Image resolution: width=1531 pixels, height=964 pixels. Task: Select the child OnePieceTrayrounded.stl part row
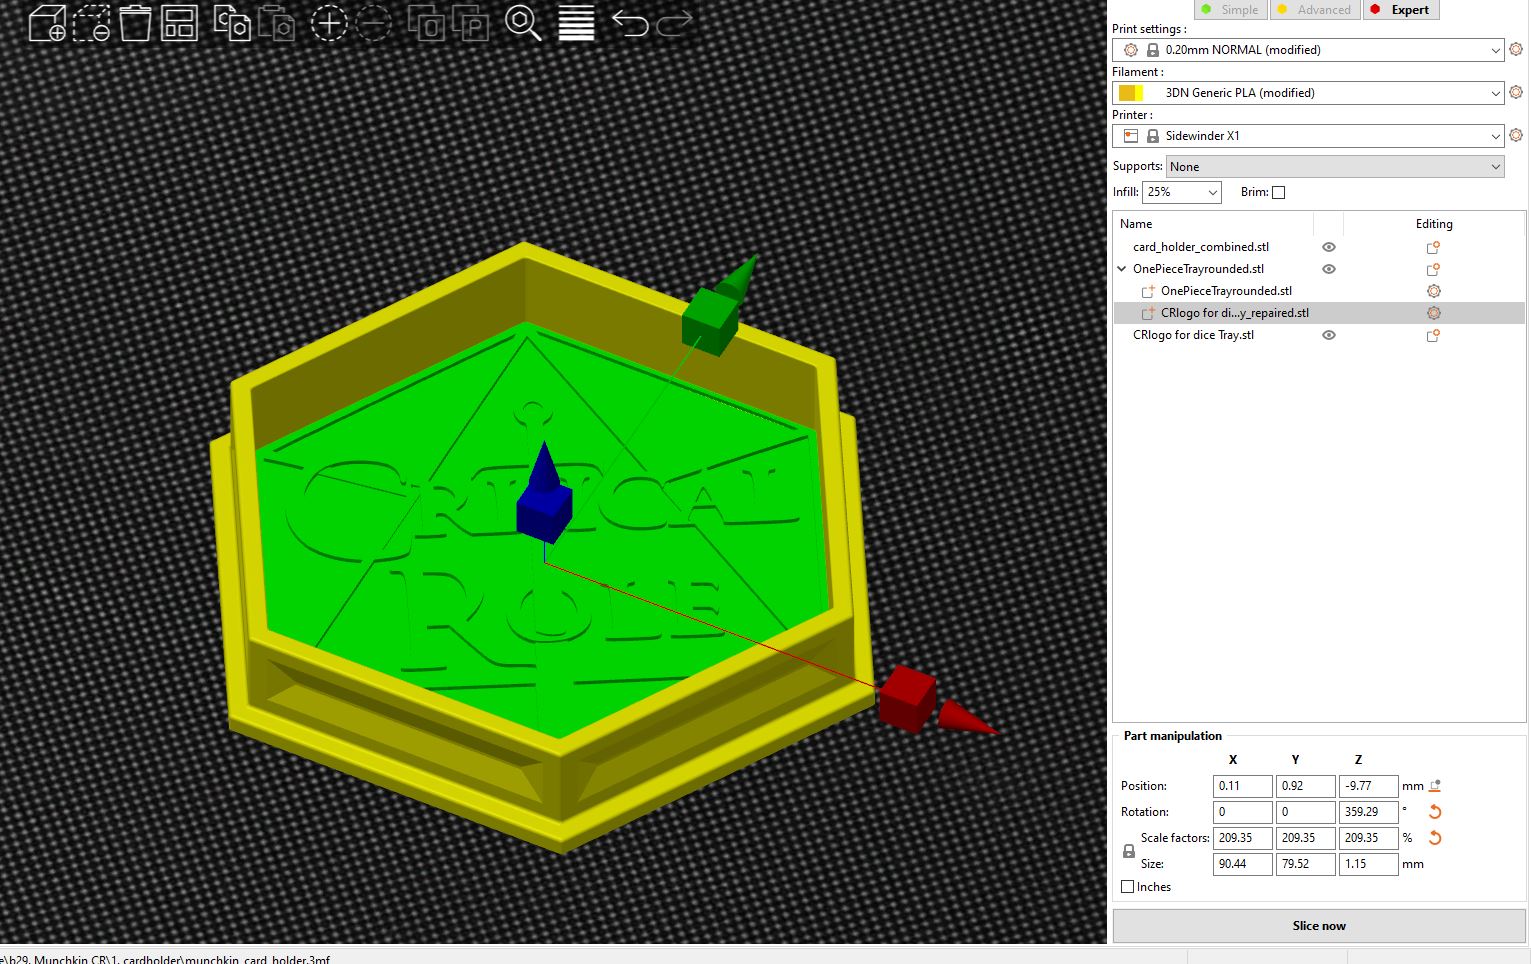pyautogui.click(x=1319, y=291)
